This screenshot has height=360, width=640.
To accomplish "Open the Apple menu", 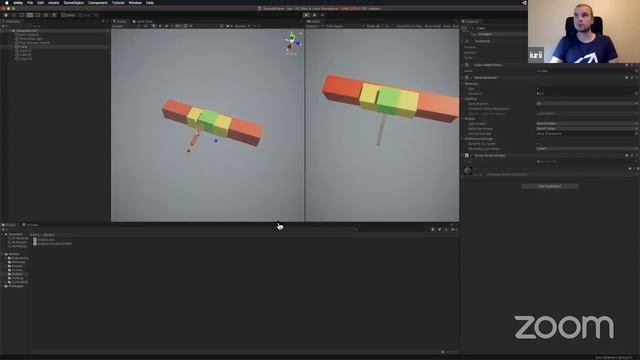I will pyautogui.click(x=7, y=3).
